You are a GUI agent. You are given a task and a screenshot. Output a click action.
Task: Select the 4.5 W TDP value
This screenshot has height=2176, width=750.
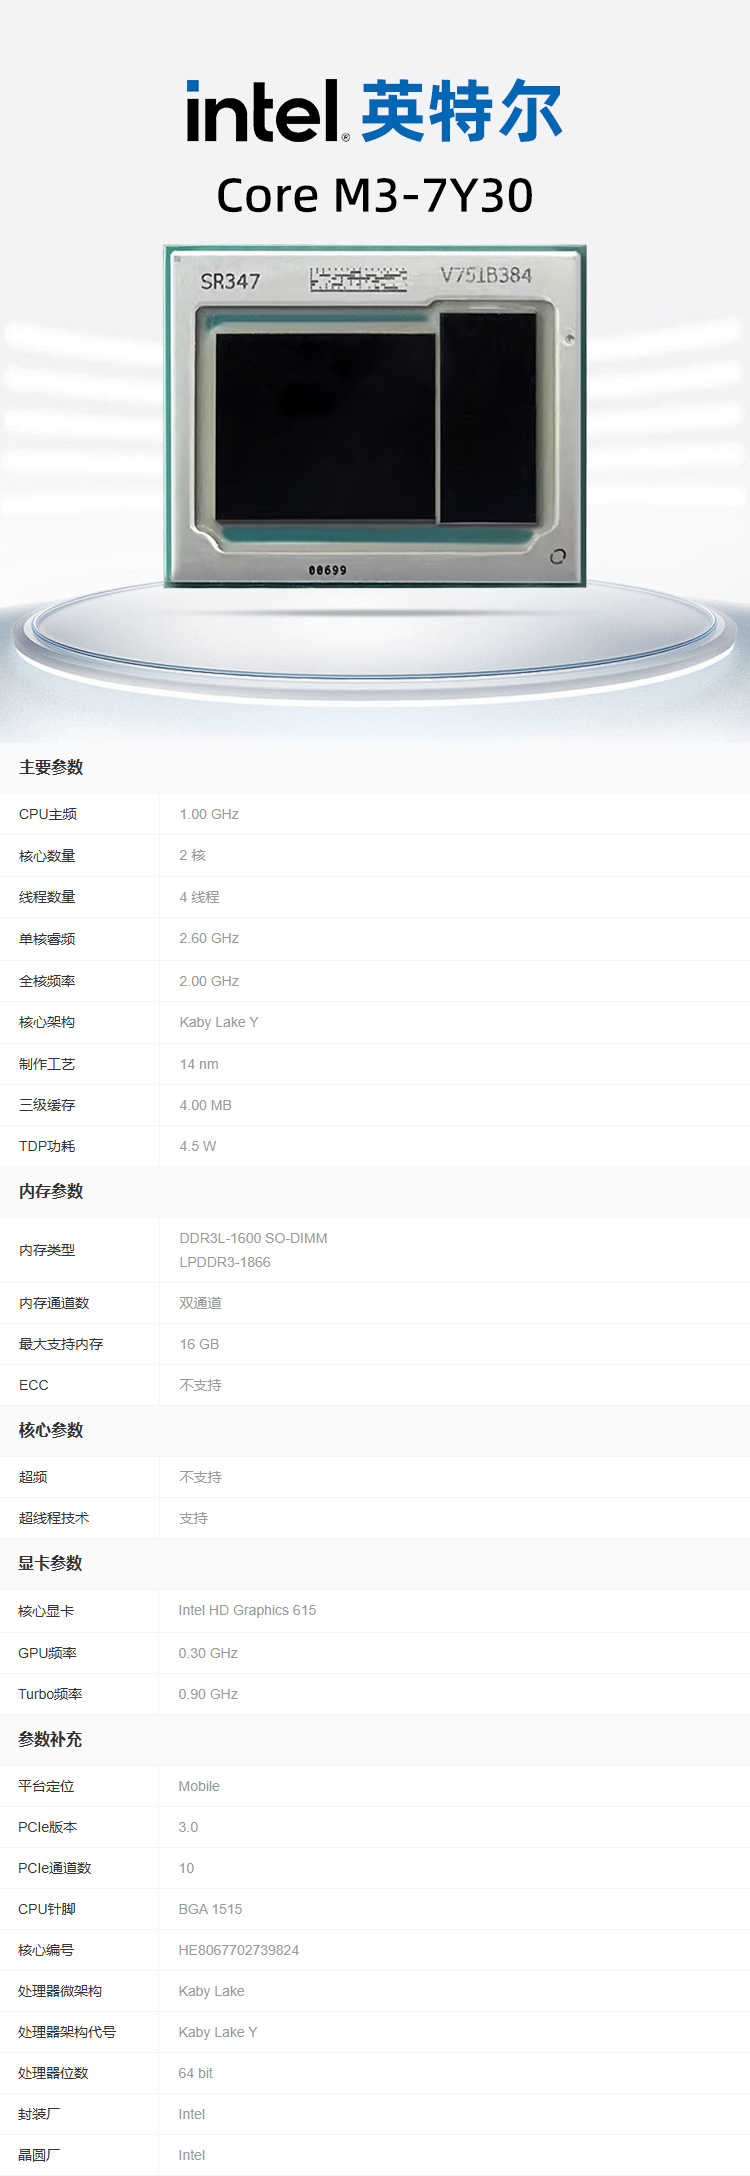pos(198,1146)
